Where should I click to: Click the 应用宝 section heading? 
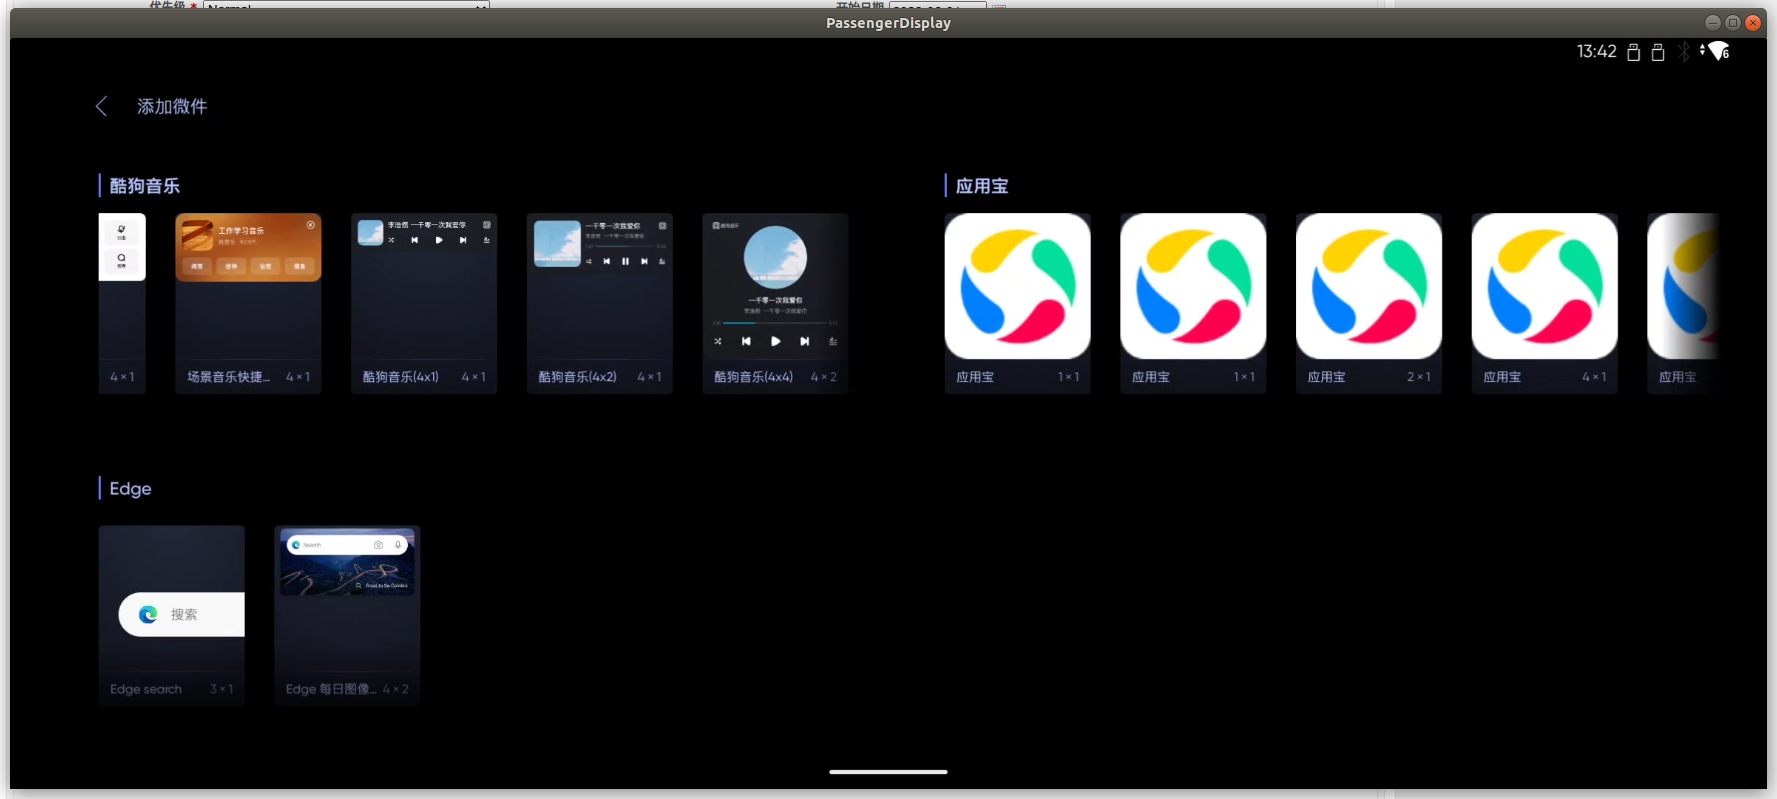tap(982, 186)
